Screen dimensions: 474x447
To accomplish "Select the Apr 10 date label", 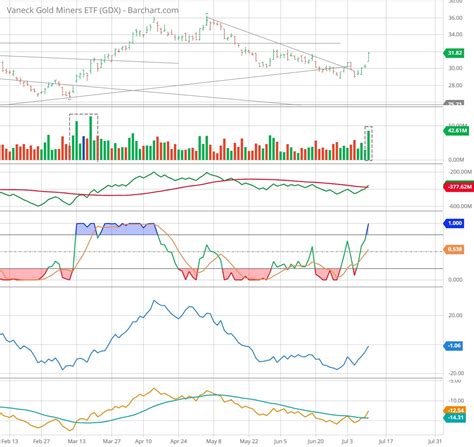I will click(143, 441).
